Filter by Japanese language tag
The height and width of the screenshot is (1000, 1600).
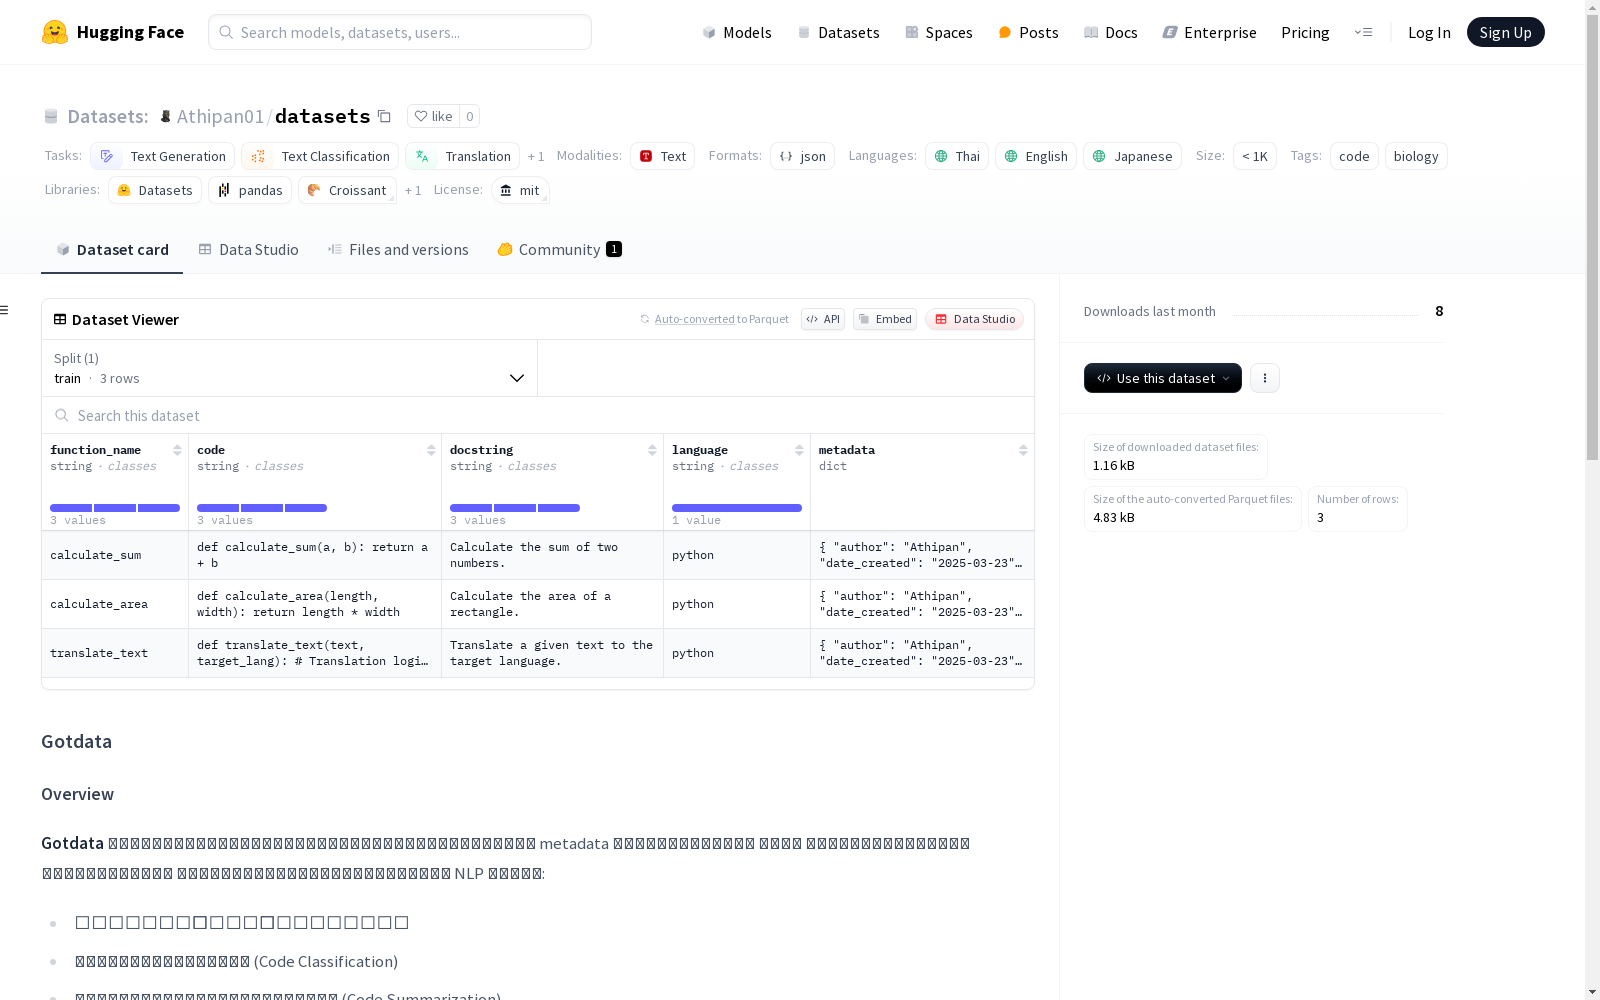[x=1132, y=156]
